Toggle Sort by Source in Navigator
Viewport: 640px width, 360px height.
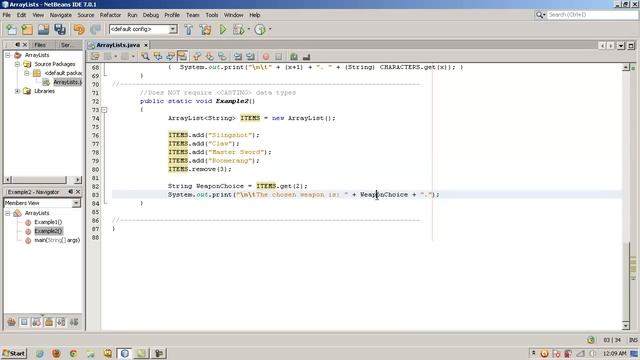[x=73, y=322]
